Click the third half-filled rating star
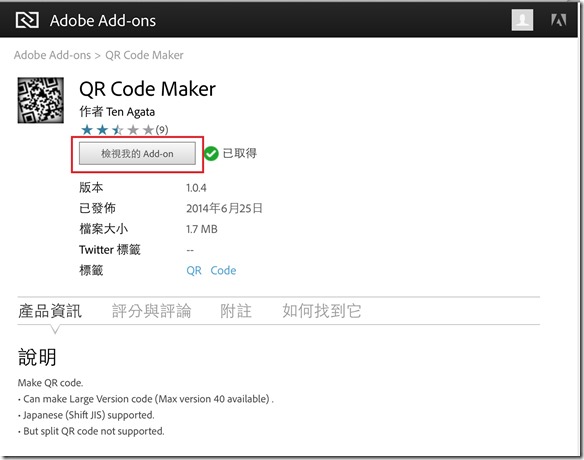 click(117, 130)
